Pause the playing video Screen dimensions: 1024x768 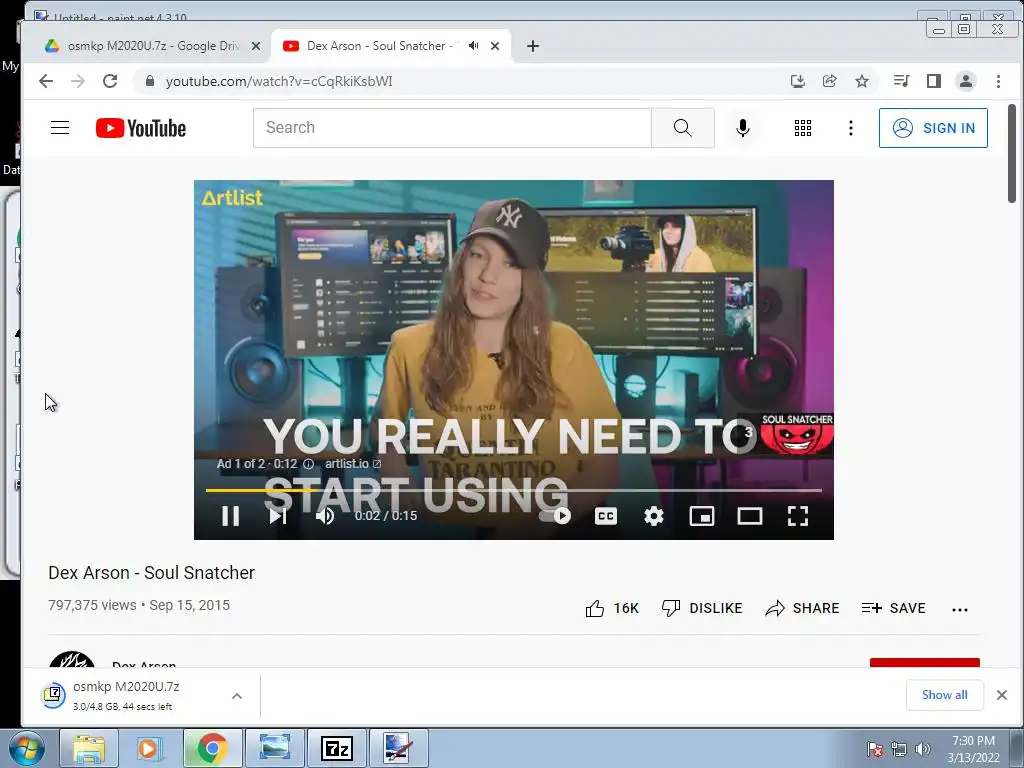tap(231, 516)
